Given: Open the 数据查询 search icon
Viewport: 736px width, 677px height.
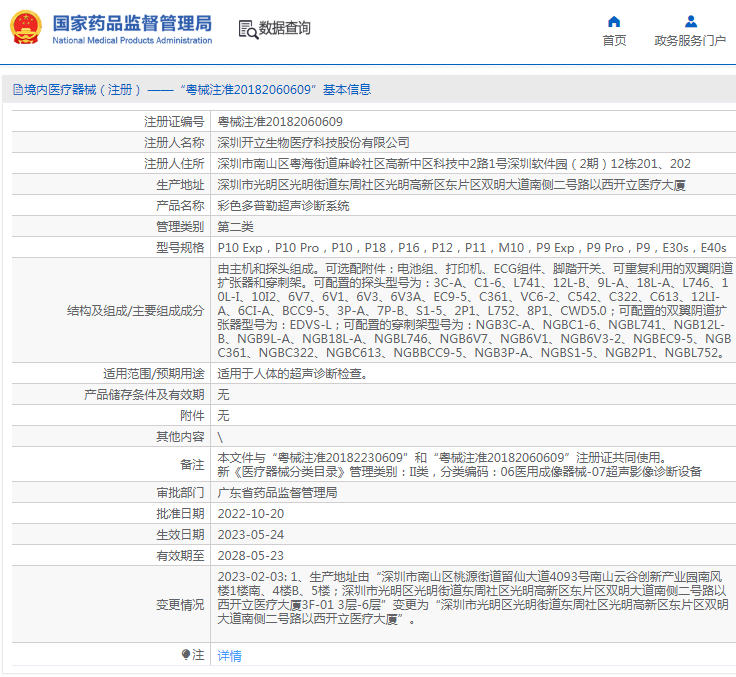Looking at the screenshot, I should [x=248, y=29].
